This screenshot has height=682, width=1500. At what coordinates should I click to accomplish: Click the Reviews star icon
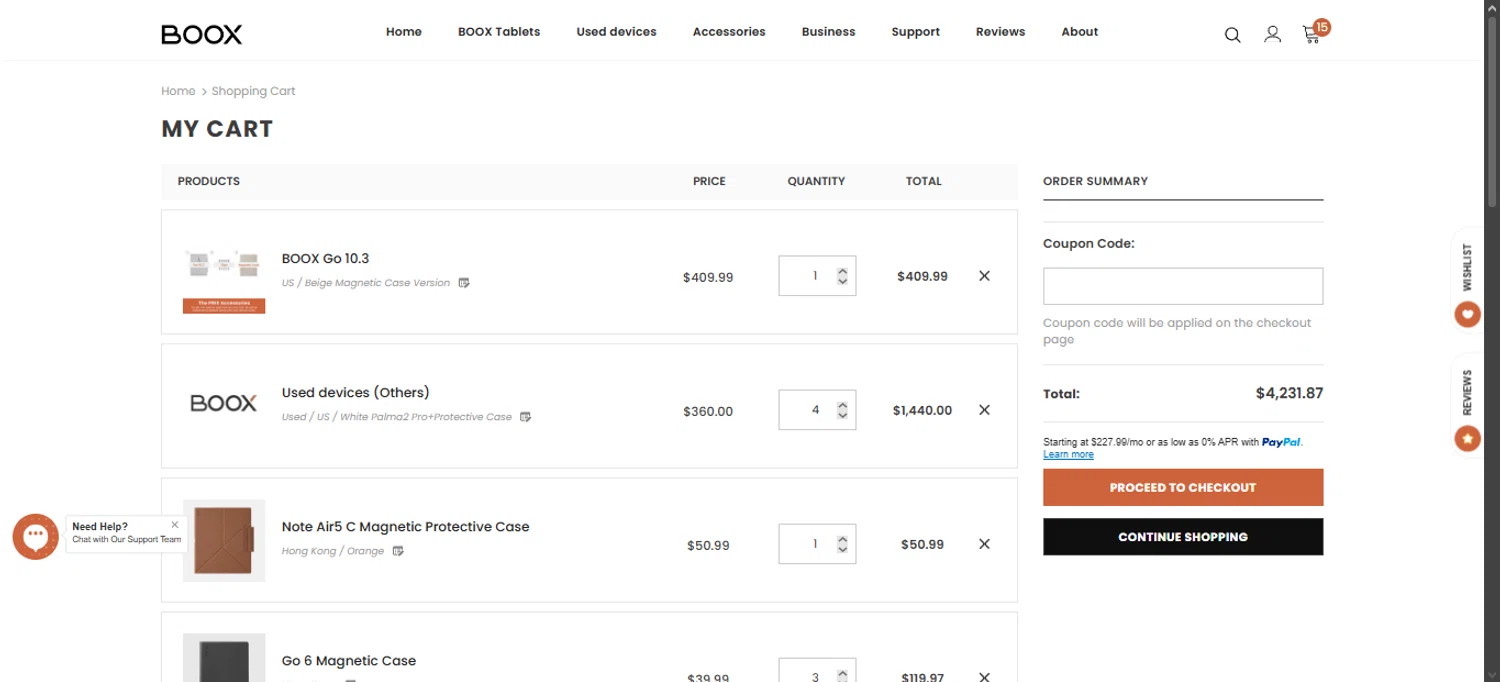[x=1467, y=438]
